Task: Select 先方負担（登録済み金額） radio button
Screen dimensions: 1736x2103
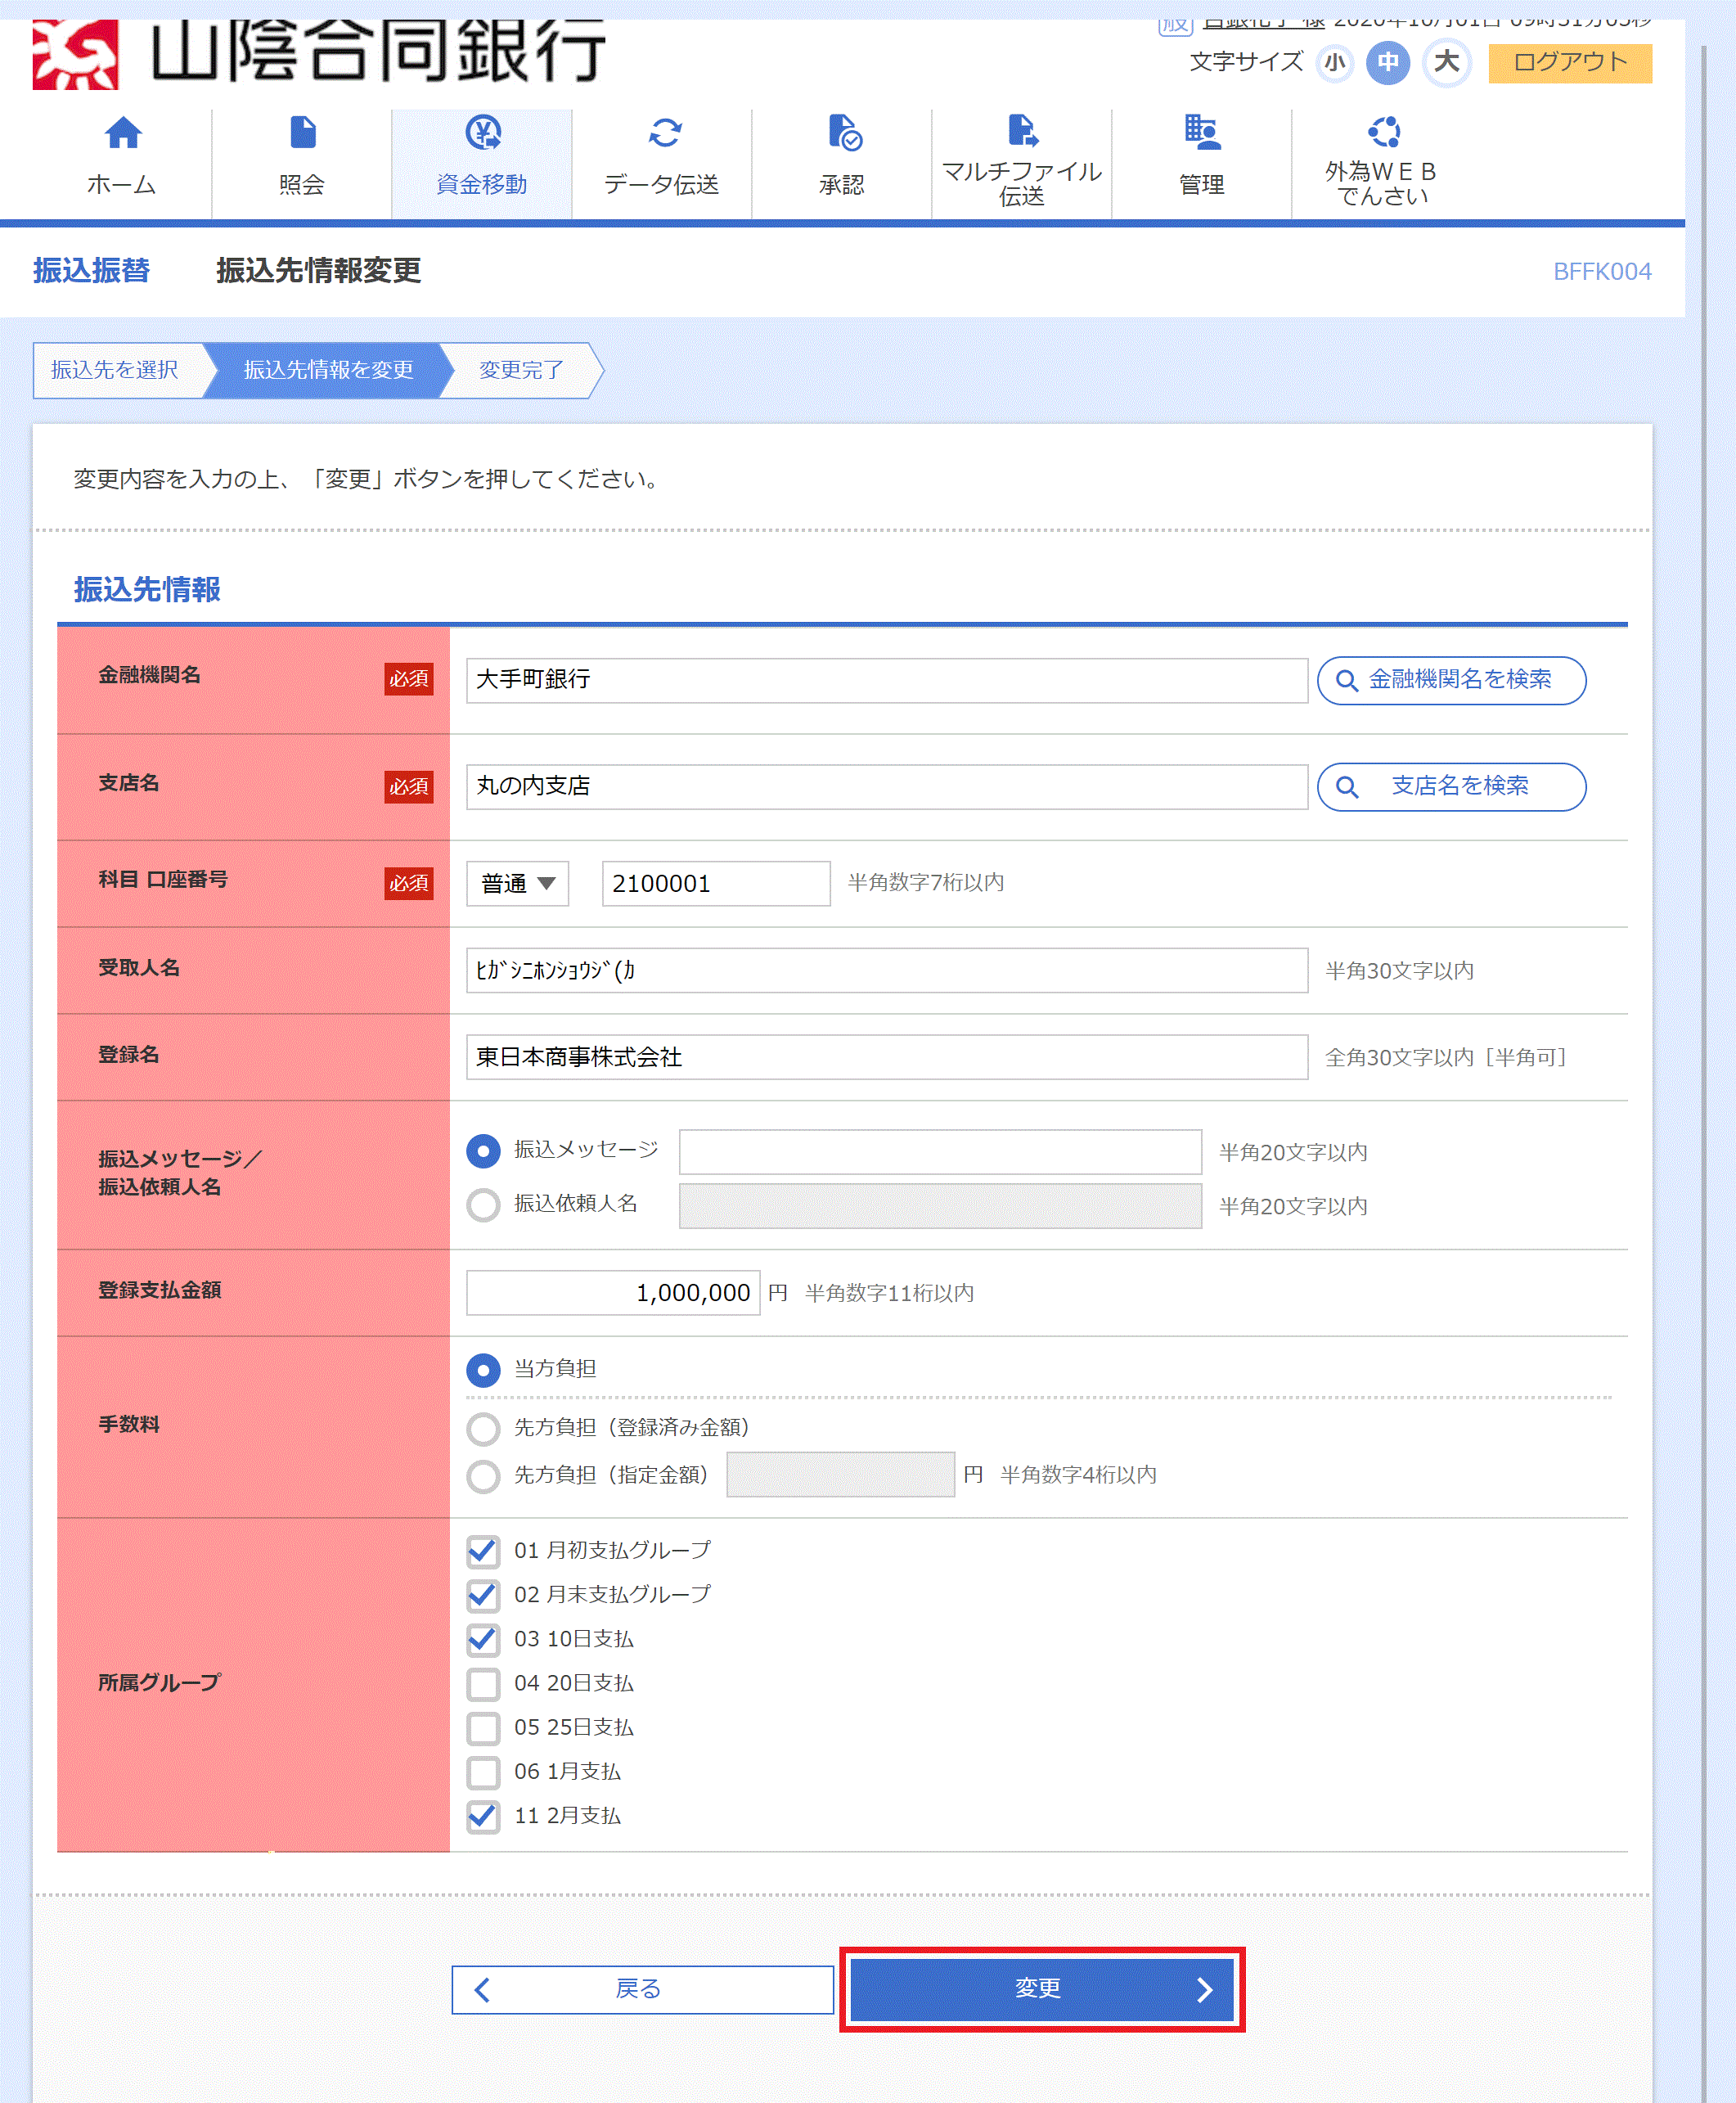Action: click(483, 1428)
